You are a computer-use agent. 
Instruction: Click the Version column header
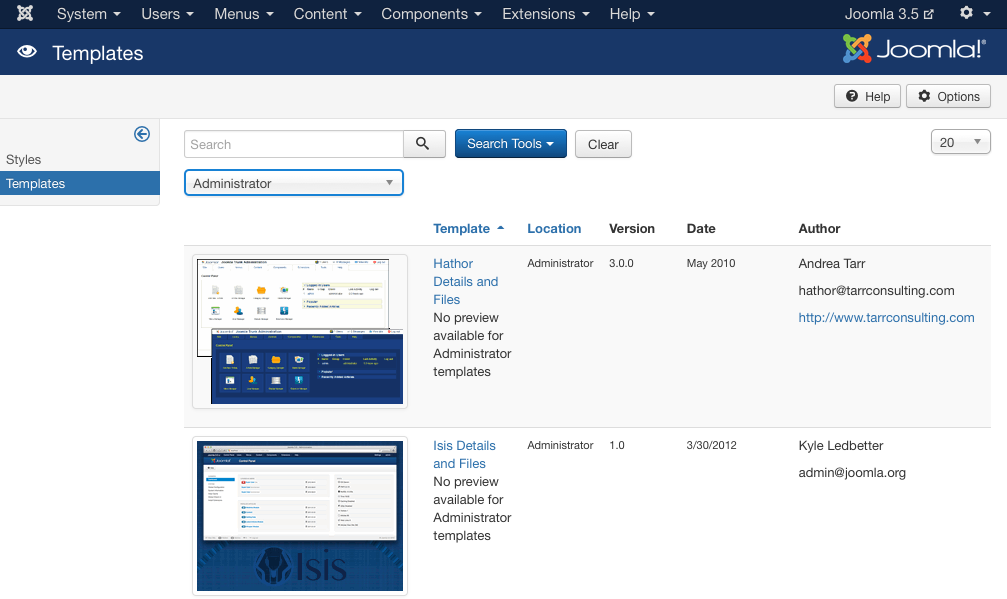point(632,229)
